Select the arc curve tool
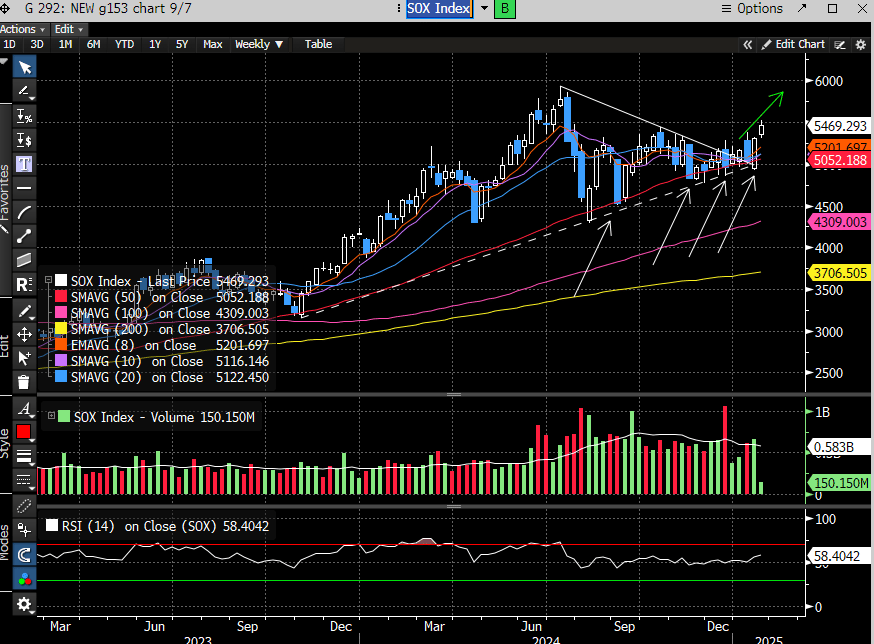 pyautogui.click(x=24, y=212)
